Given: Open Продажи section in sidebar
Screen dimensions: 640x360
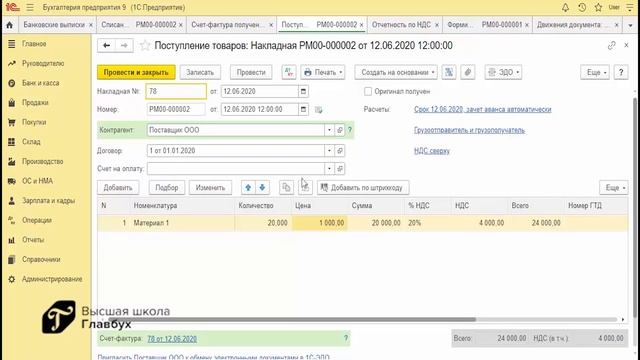Looking at the screenshot, I should click(x=35, y=102).
